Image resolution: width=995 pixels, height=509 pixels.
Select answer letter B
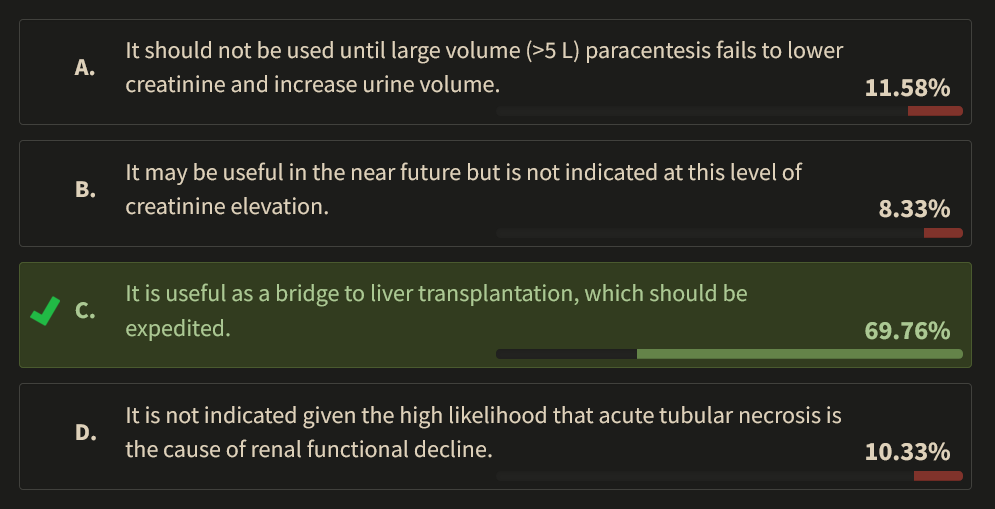85,190
